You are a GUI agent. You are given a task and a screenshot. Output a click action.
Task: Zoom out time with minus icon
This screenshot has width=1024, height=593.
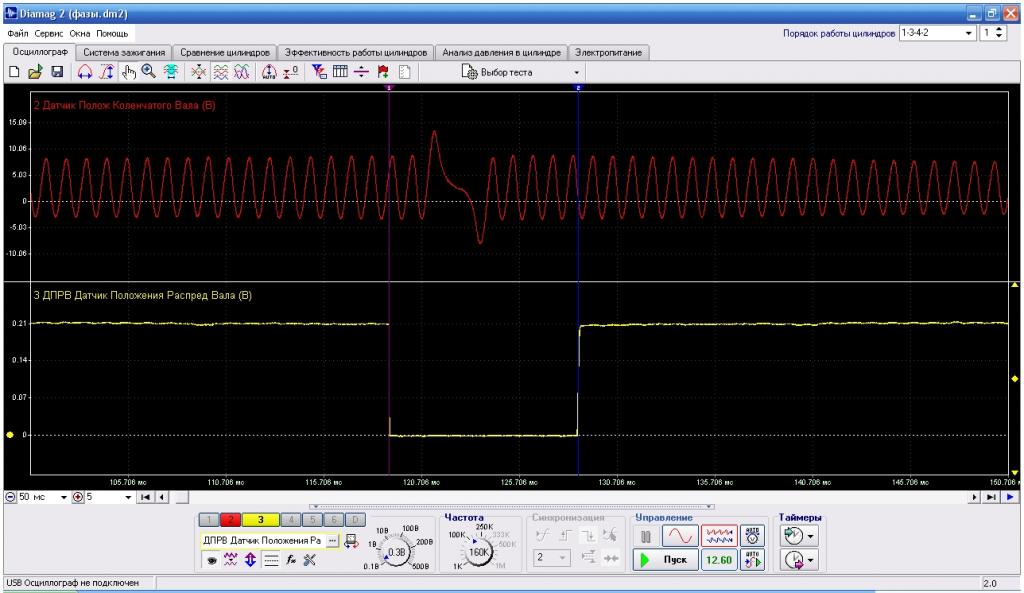pyautogui.click(x=10, y=497)
